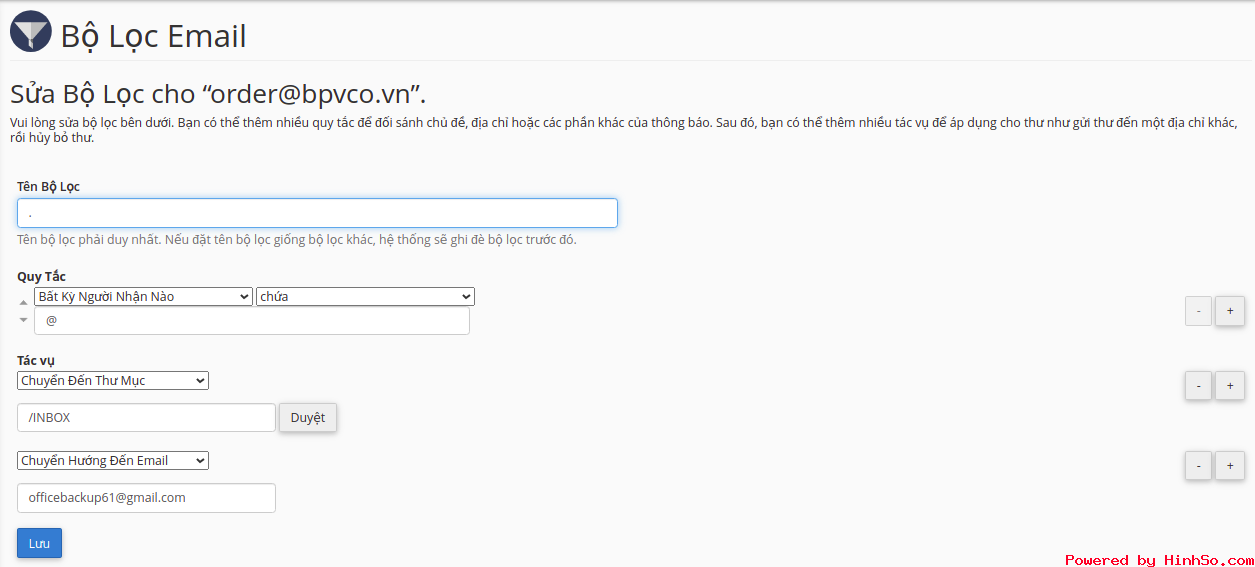The width and height of the screenshot is (1255, 567).
Task: Add action after 'Chuyển Đến Thư Mục' row
Action: 1230,385
